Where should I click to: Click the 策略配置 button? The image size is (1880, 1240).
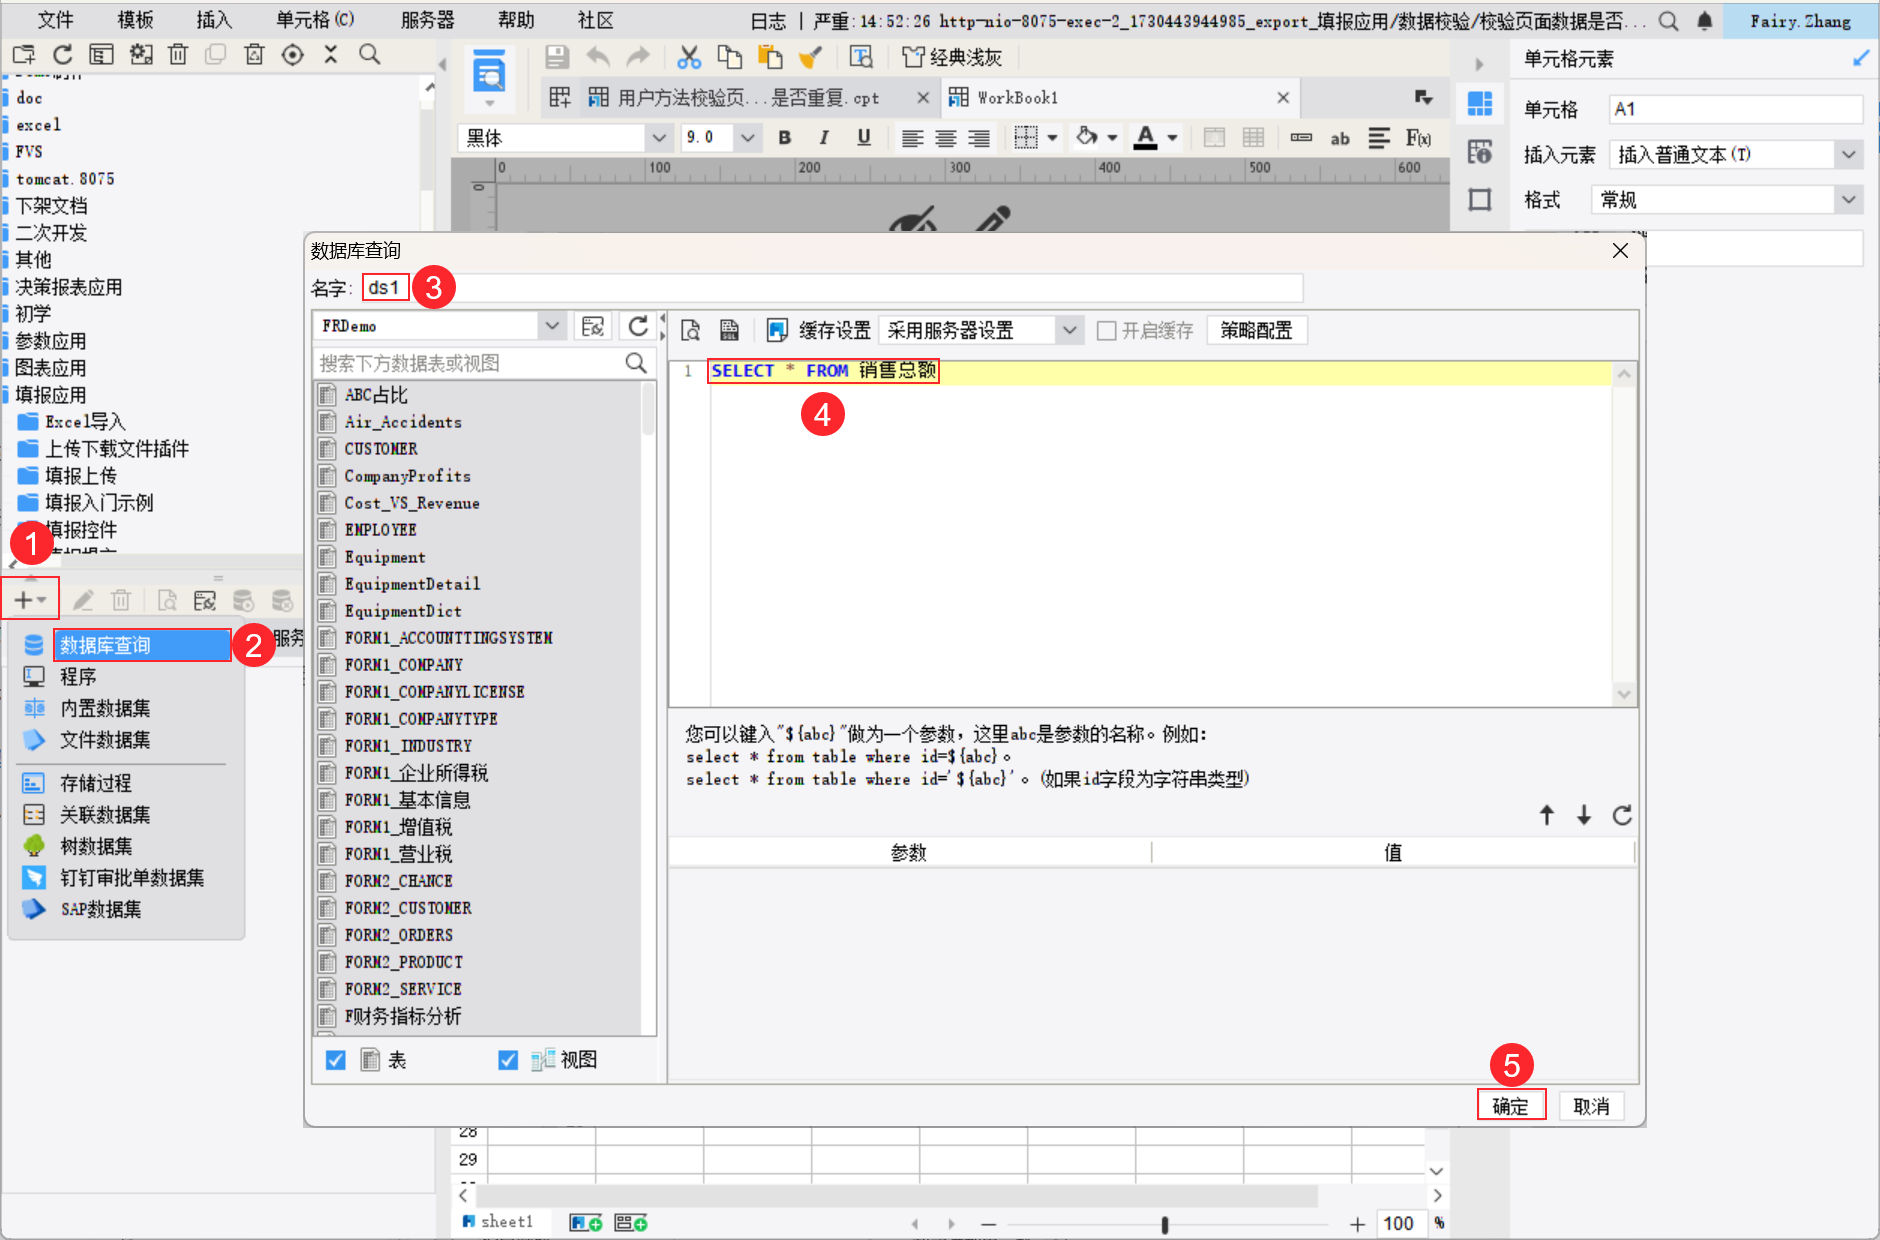pyautogui.click(x=1256, y=330)
